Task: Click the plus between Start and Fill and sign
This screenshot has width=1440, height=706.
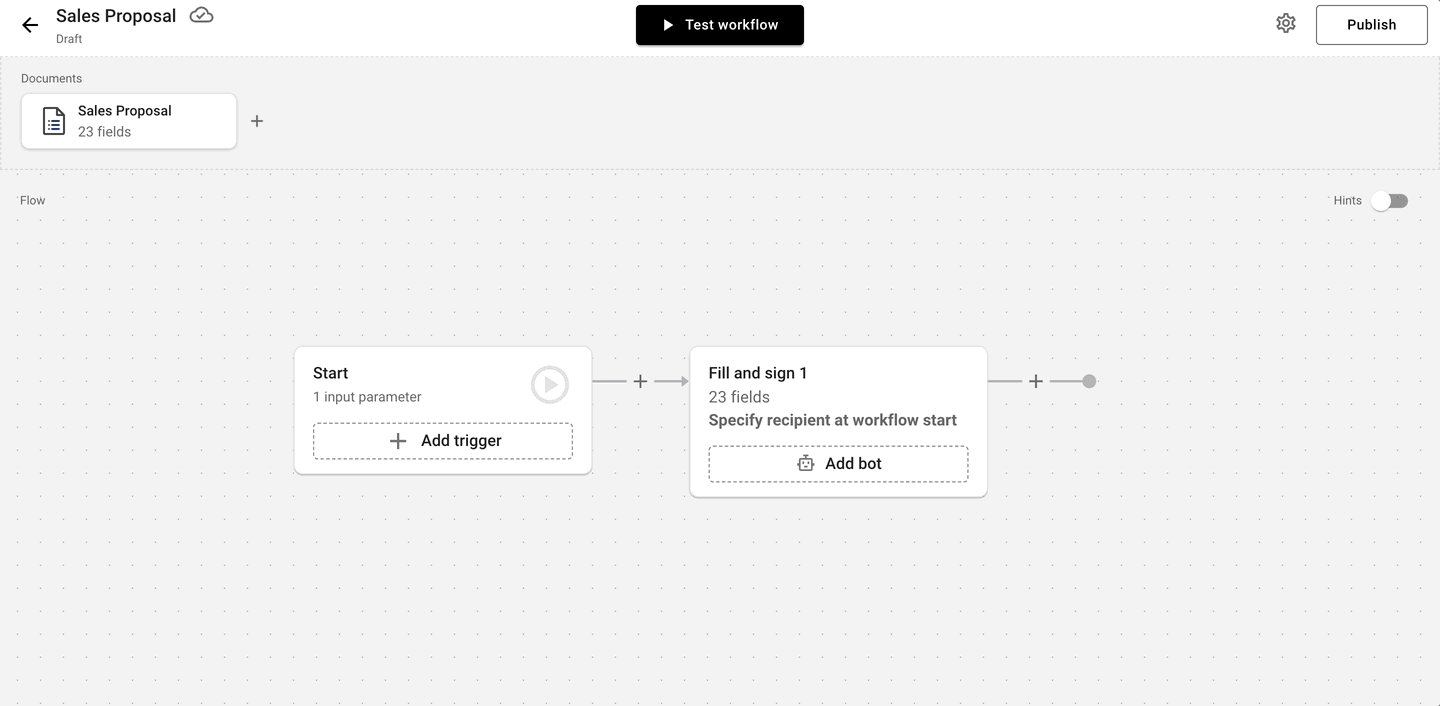Action: (640, 381)
